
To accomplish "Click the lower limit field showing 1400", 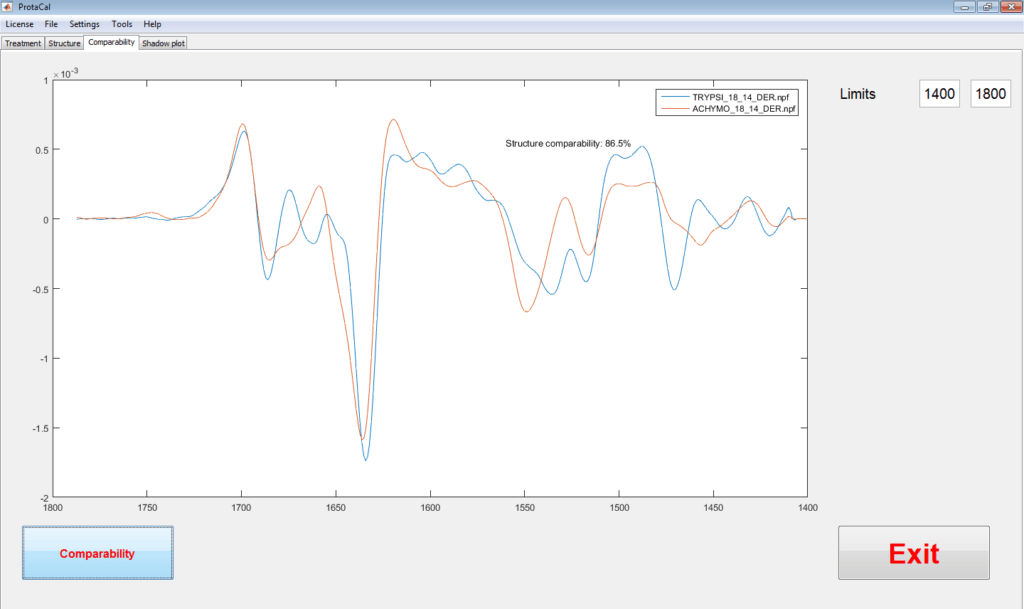I will coord(939,94).
